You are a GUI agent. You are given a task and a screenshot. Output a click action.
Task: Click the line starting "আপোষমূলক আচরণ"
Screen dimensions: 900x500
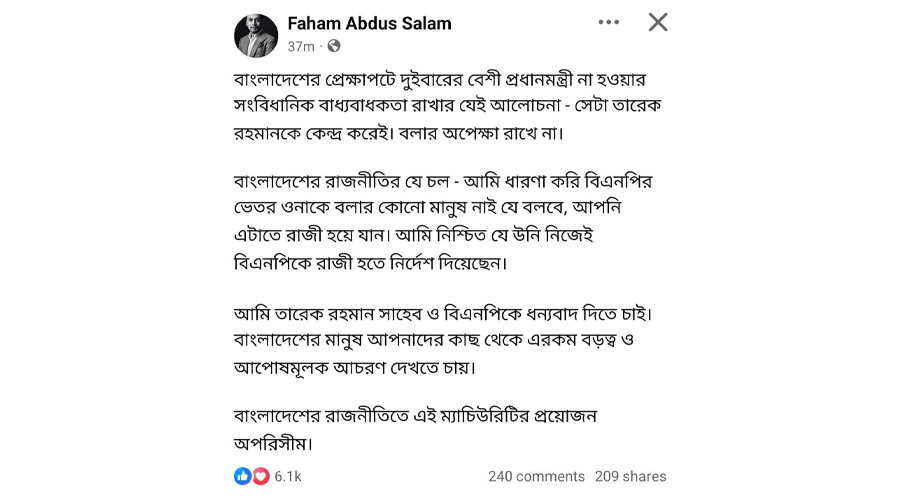click(x=353, y=367)
